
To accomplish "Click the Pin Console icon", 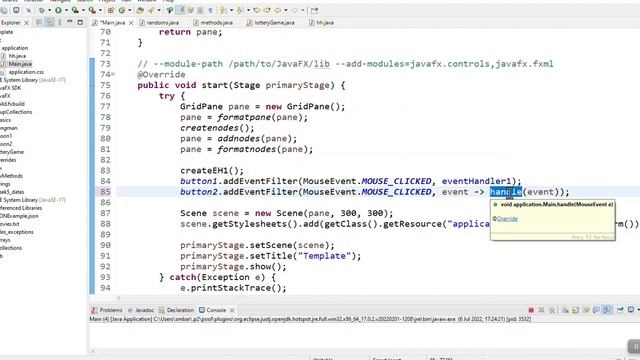I will [x=620, y=310].
